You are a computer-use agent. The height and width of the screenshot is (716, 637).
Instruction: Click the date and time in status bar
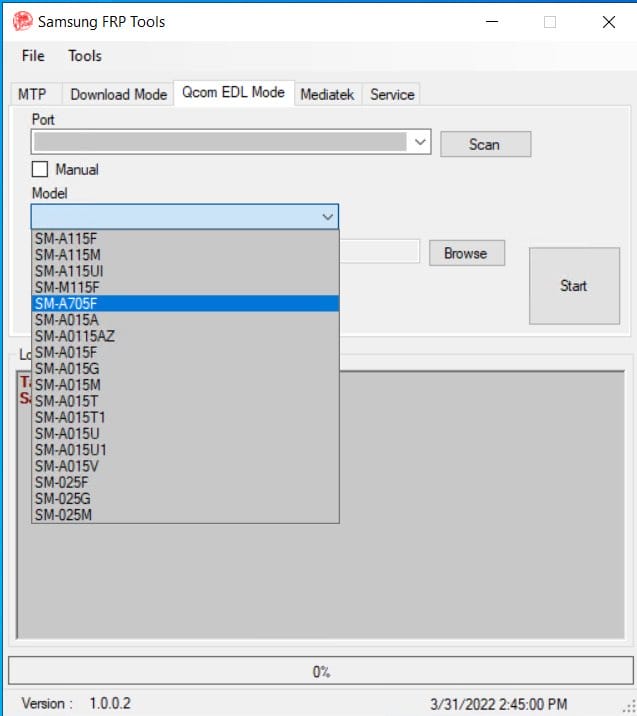499,704
